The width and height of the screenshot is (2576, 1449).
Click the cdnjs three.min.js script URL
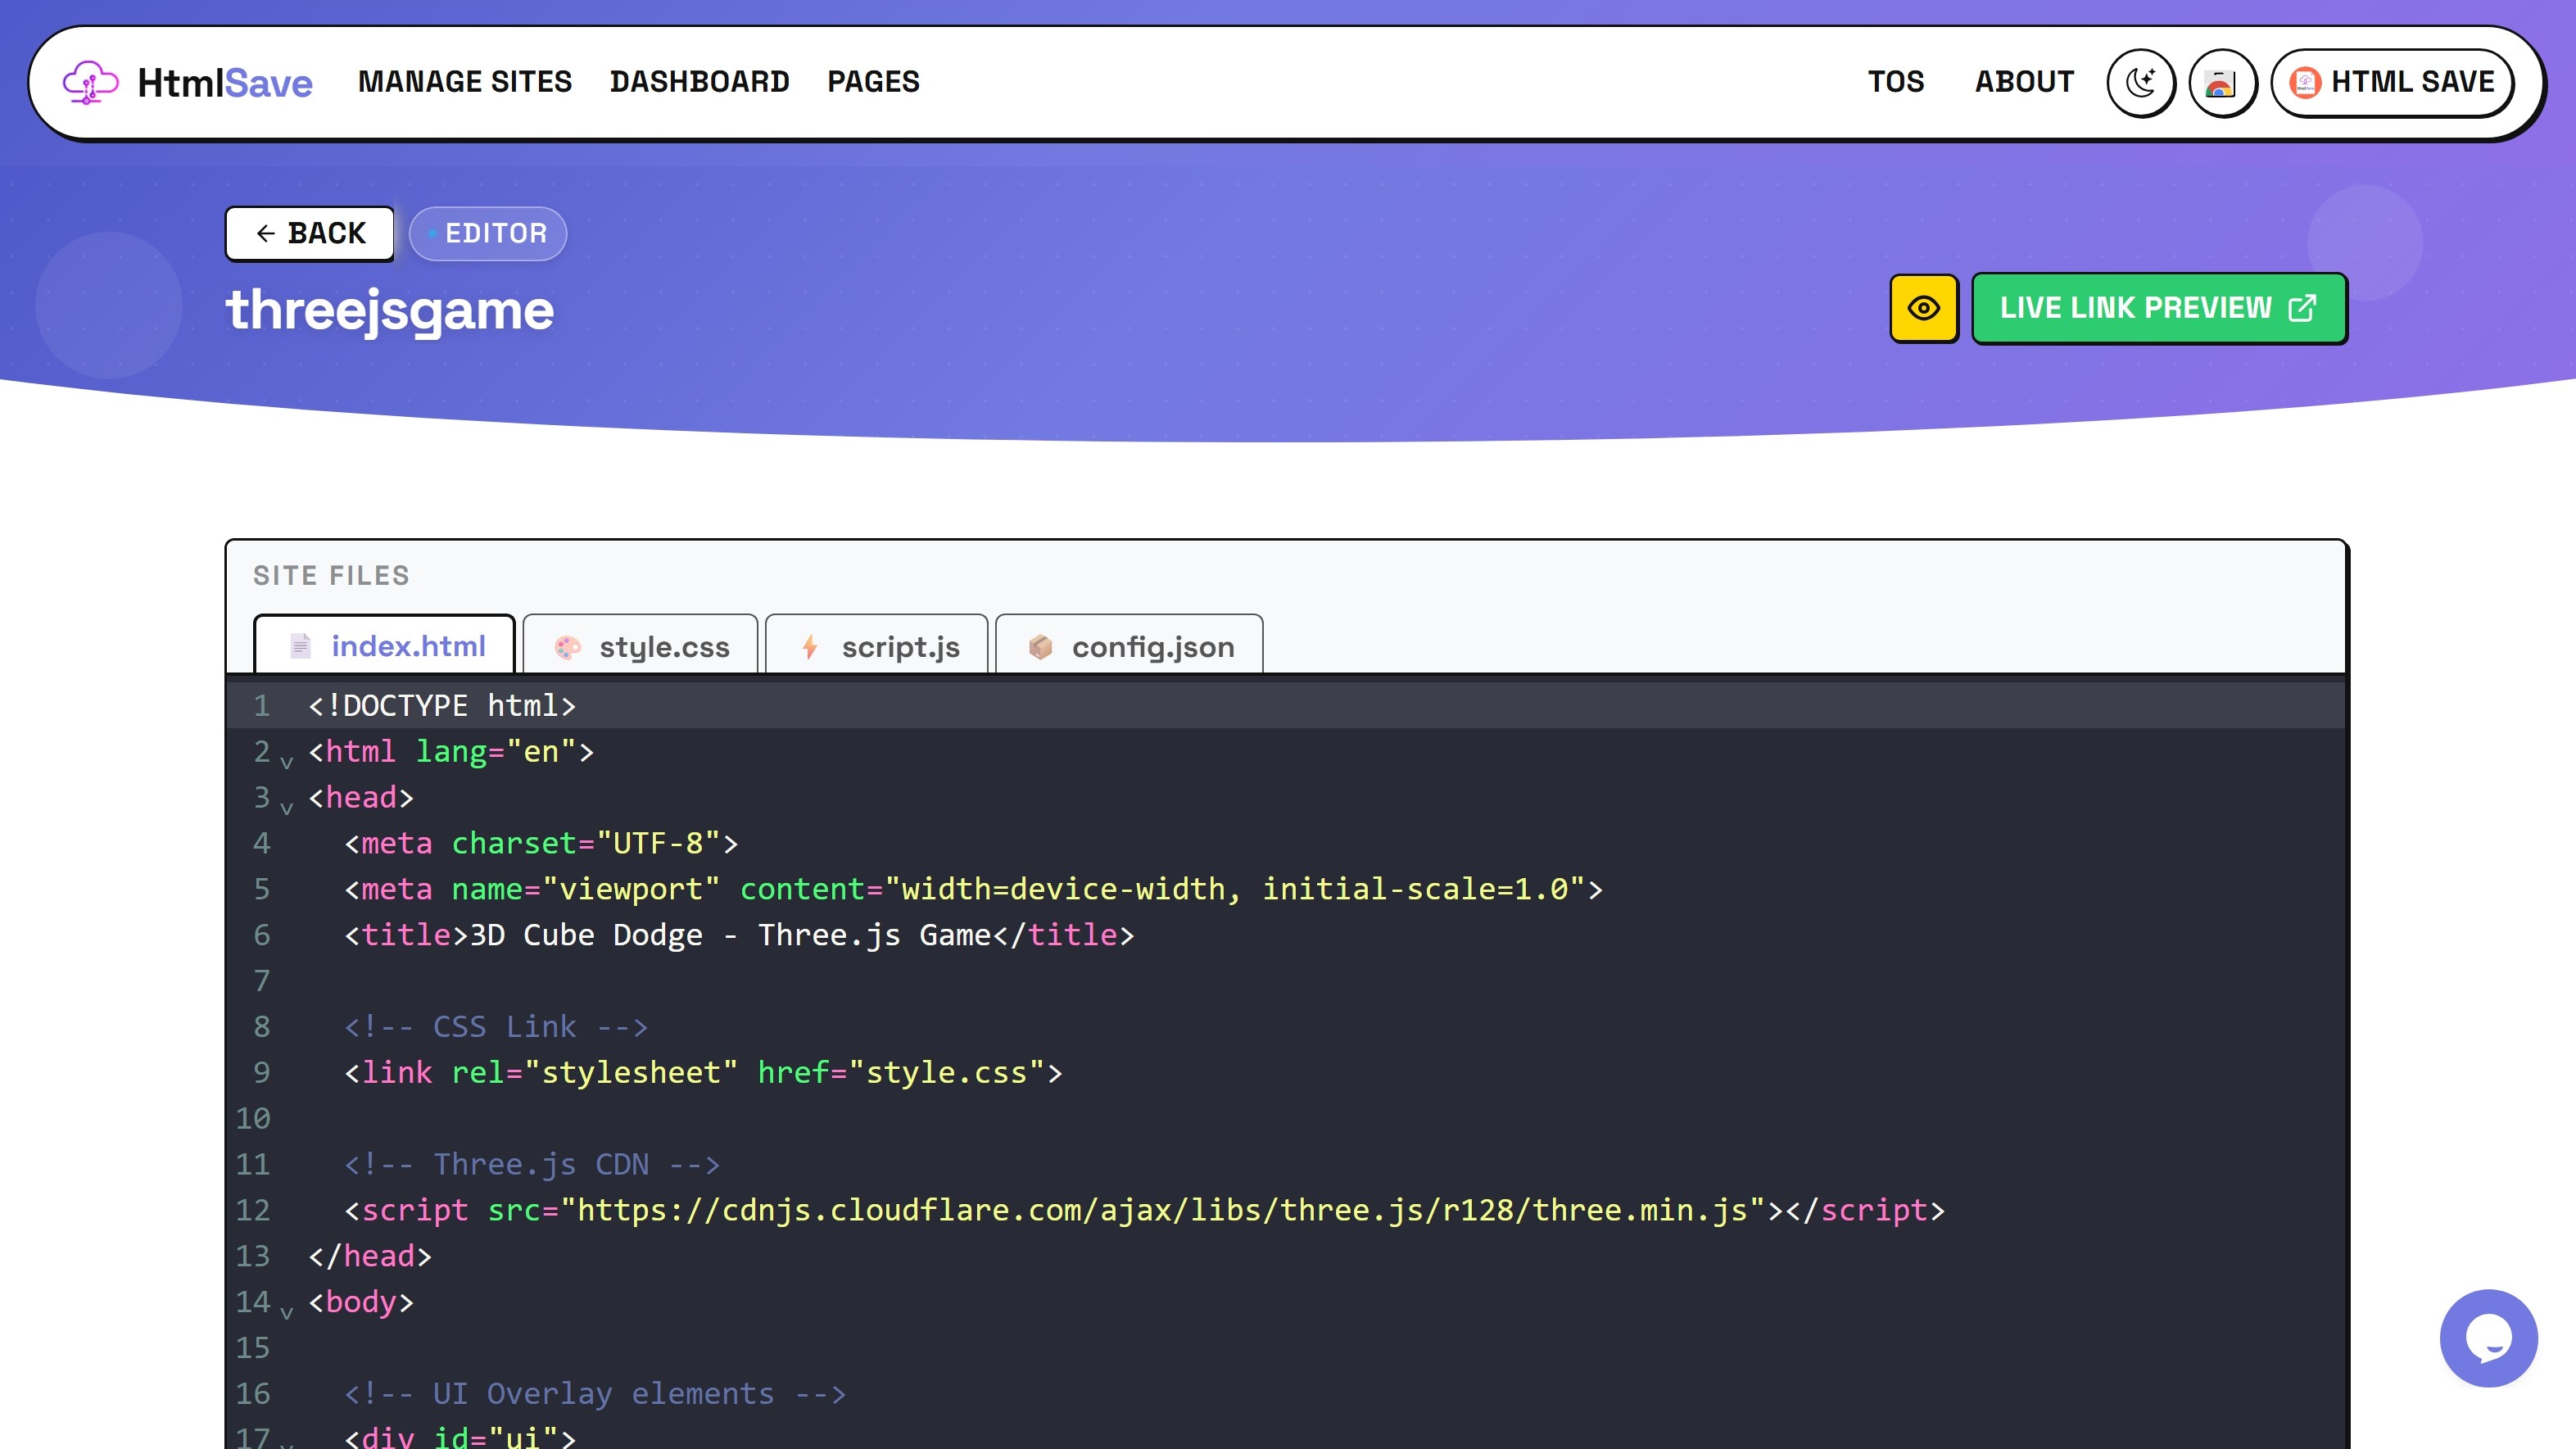pyautogui.click(x=1162, y=1210)
